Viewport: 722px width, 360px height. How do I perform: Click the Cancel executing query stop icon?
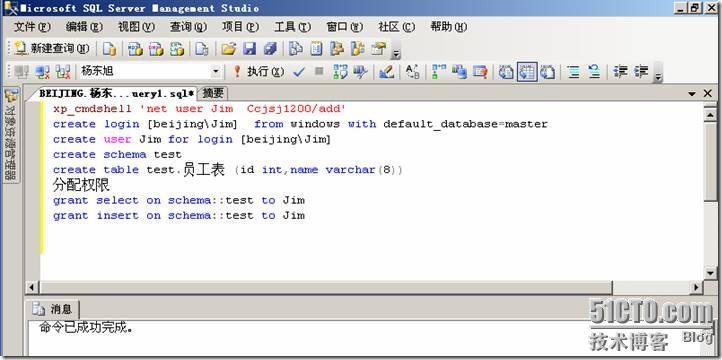319,71
